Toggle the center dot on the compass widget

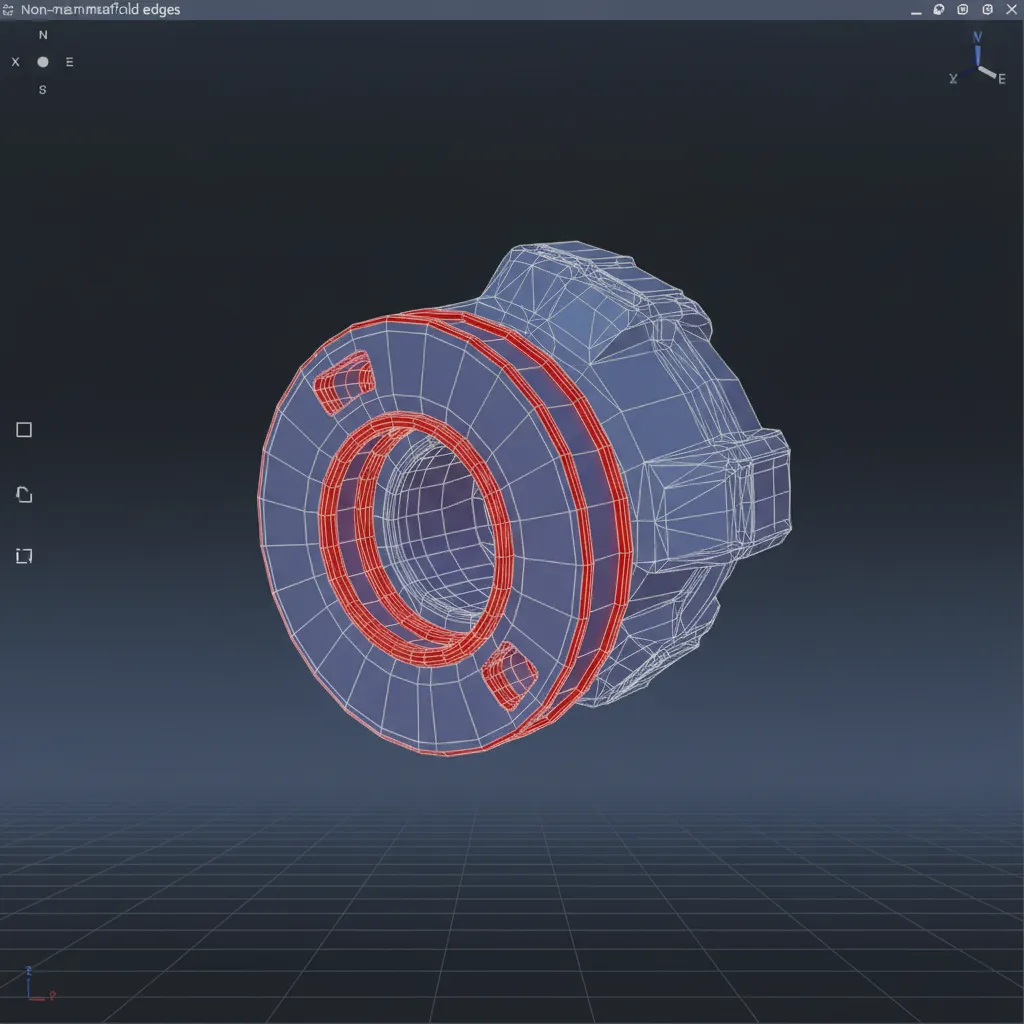42,61
